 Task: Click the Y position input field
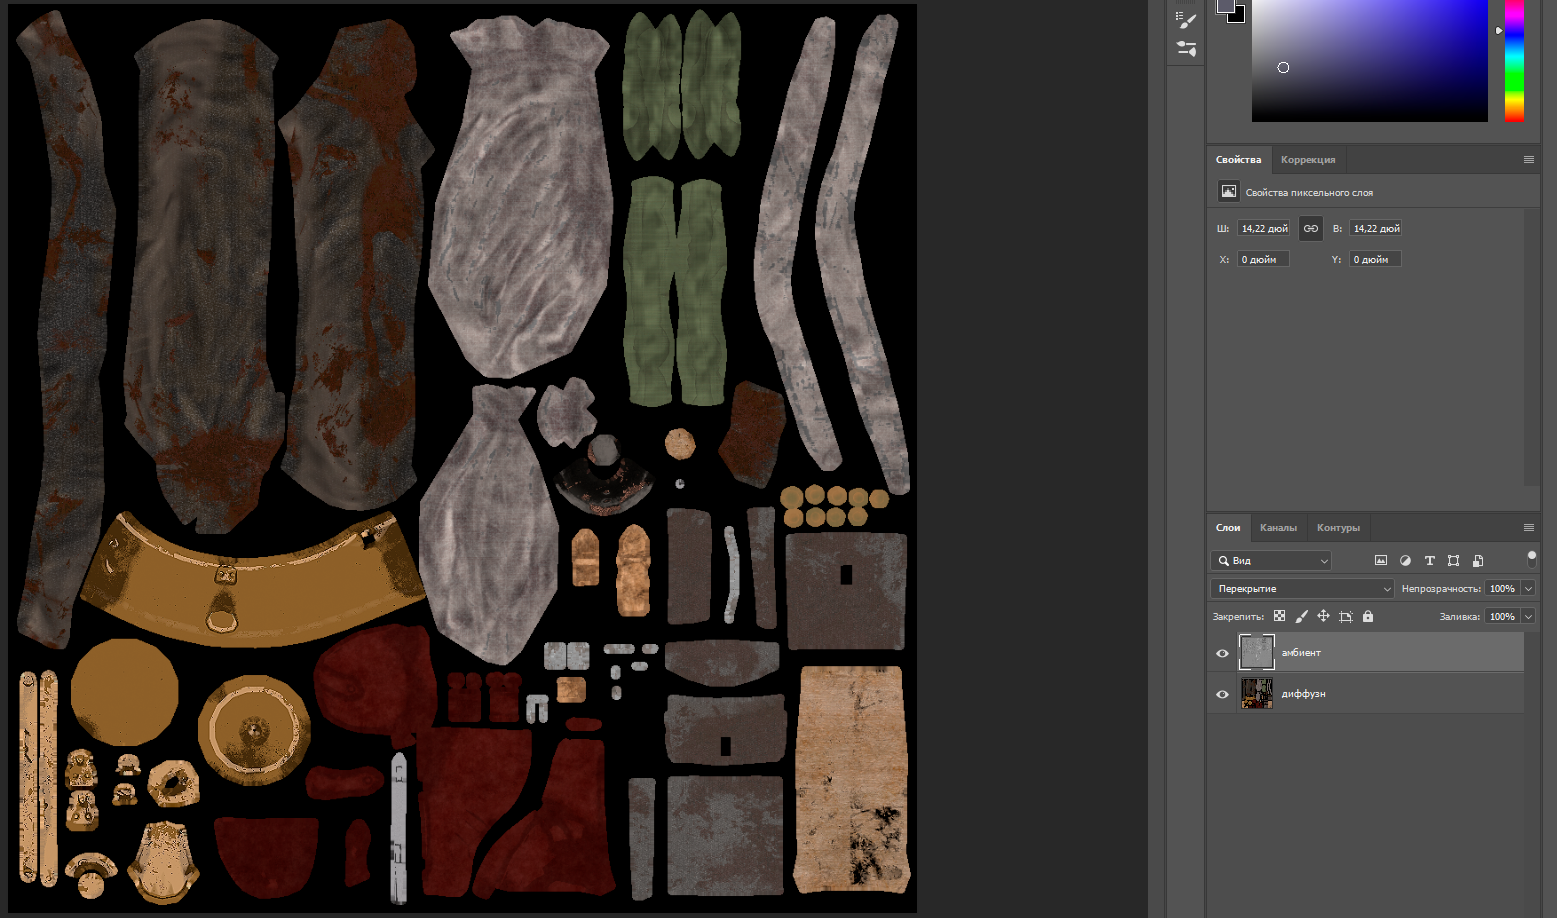pos(1375,259)
